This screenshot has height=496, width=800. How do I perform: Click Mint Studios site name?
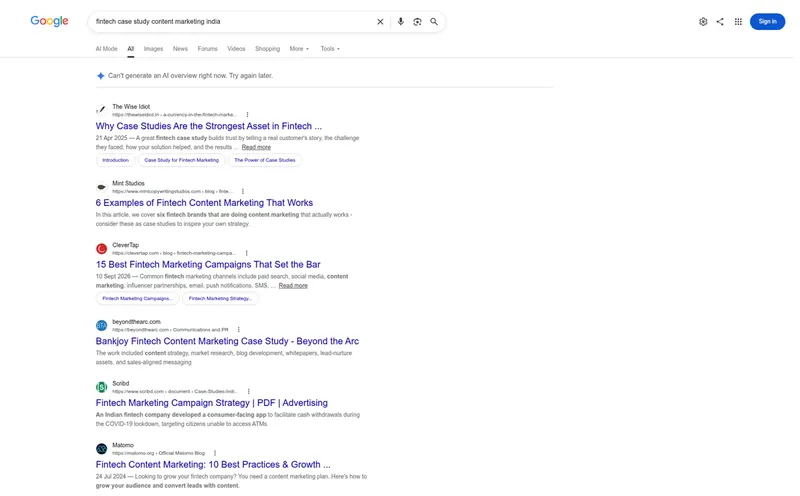click(129, 183)
